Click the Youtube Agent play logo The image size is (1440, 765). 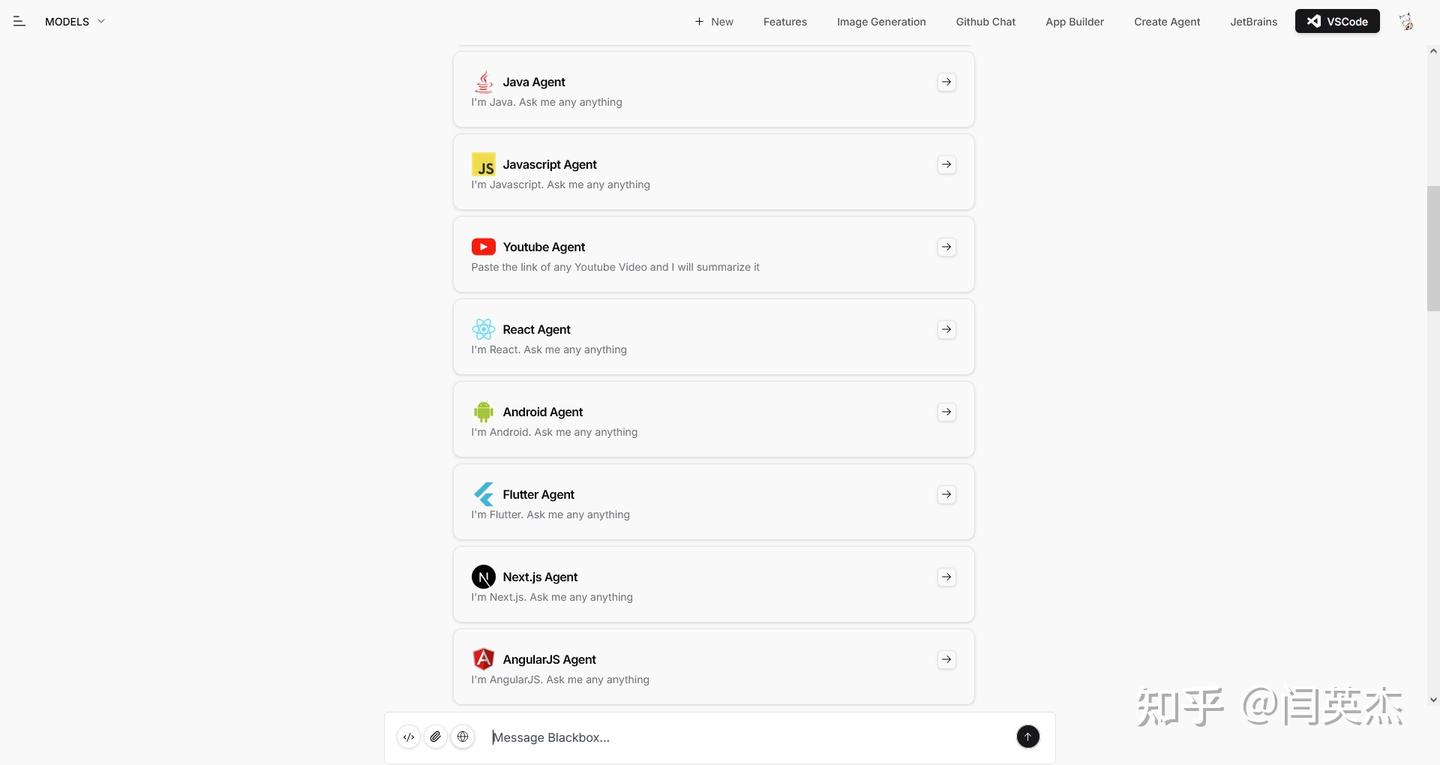point(483,247)
